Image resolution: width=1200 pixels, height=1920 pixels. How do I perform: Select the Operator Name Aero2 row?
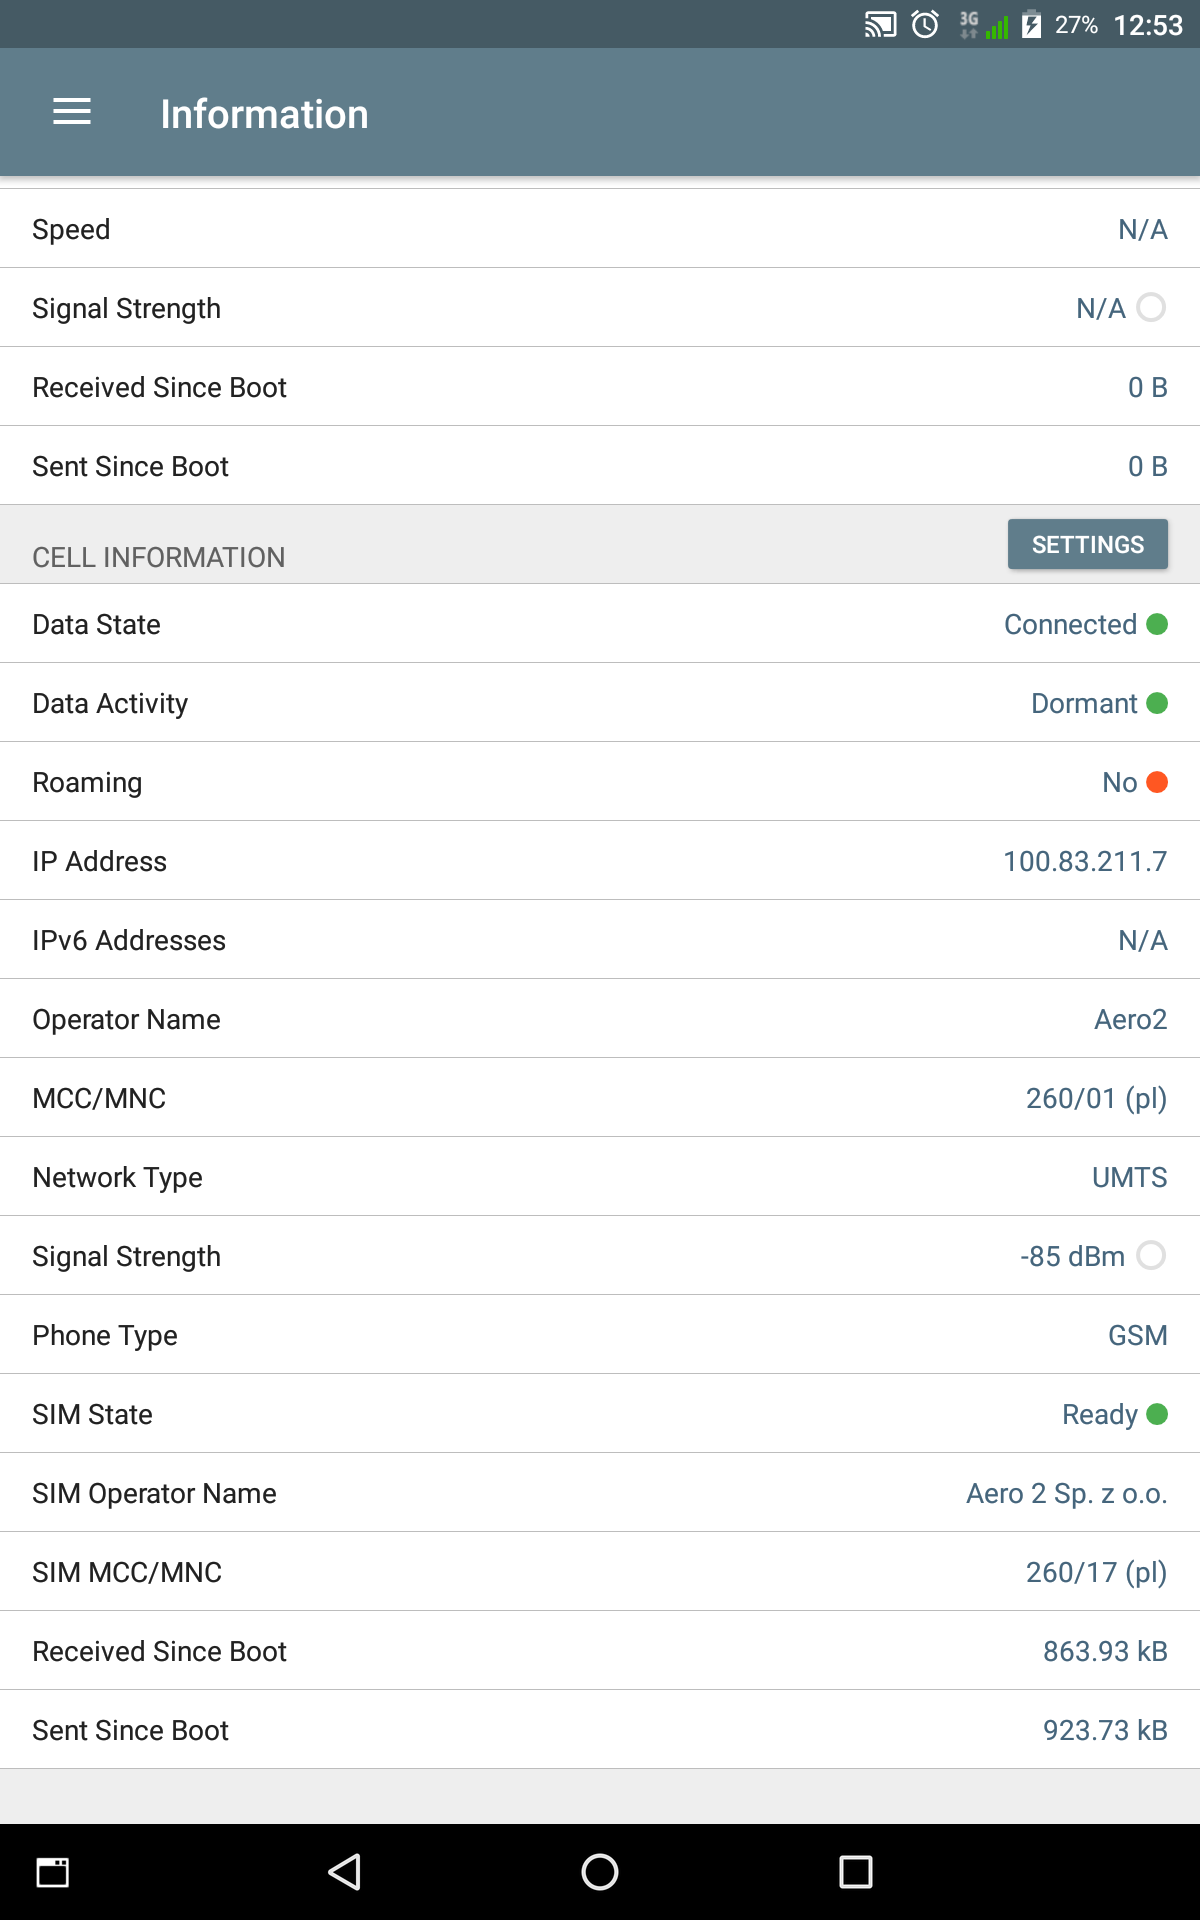[x=600, y=1019]
